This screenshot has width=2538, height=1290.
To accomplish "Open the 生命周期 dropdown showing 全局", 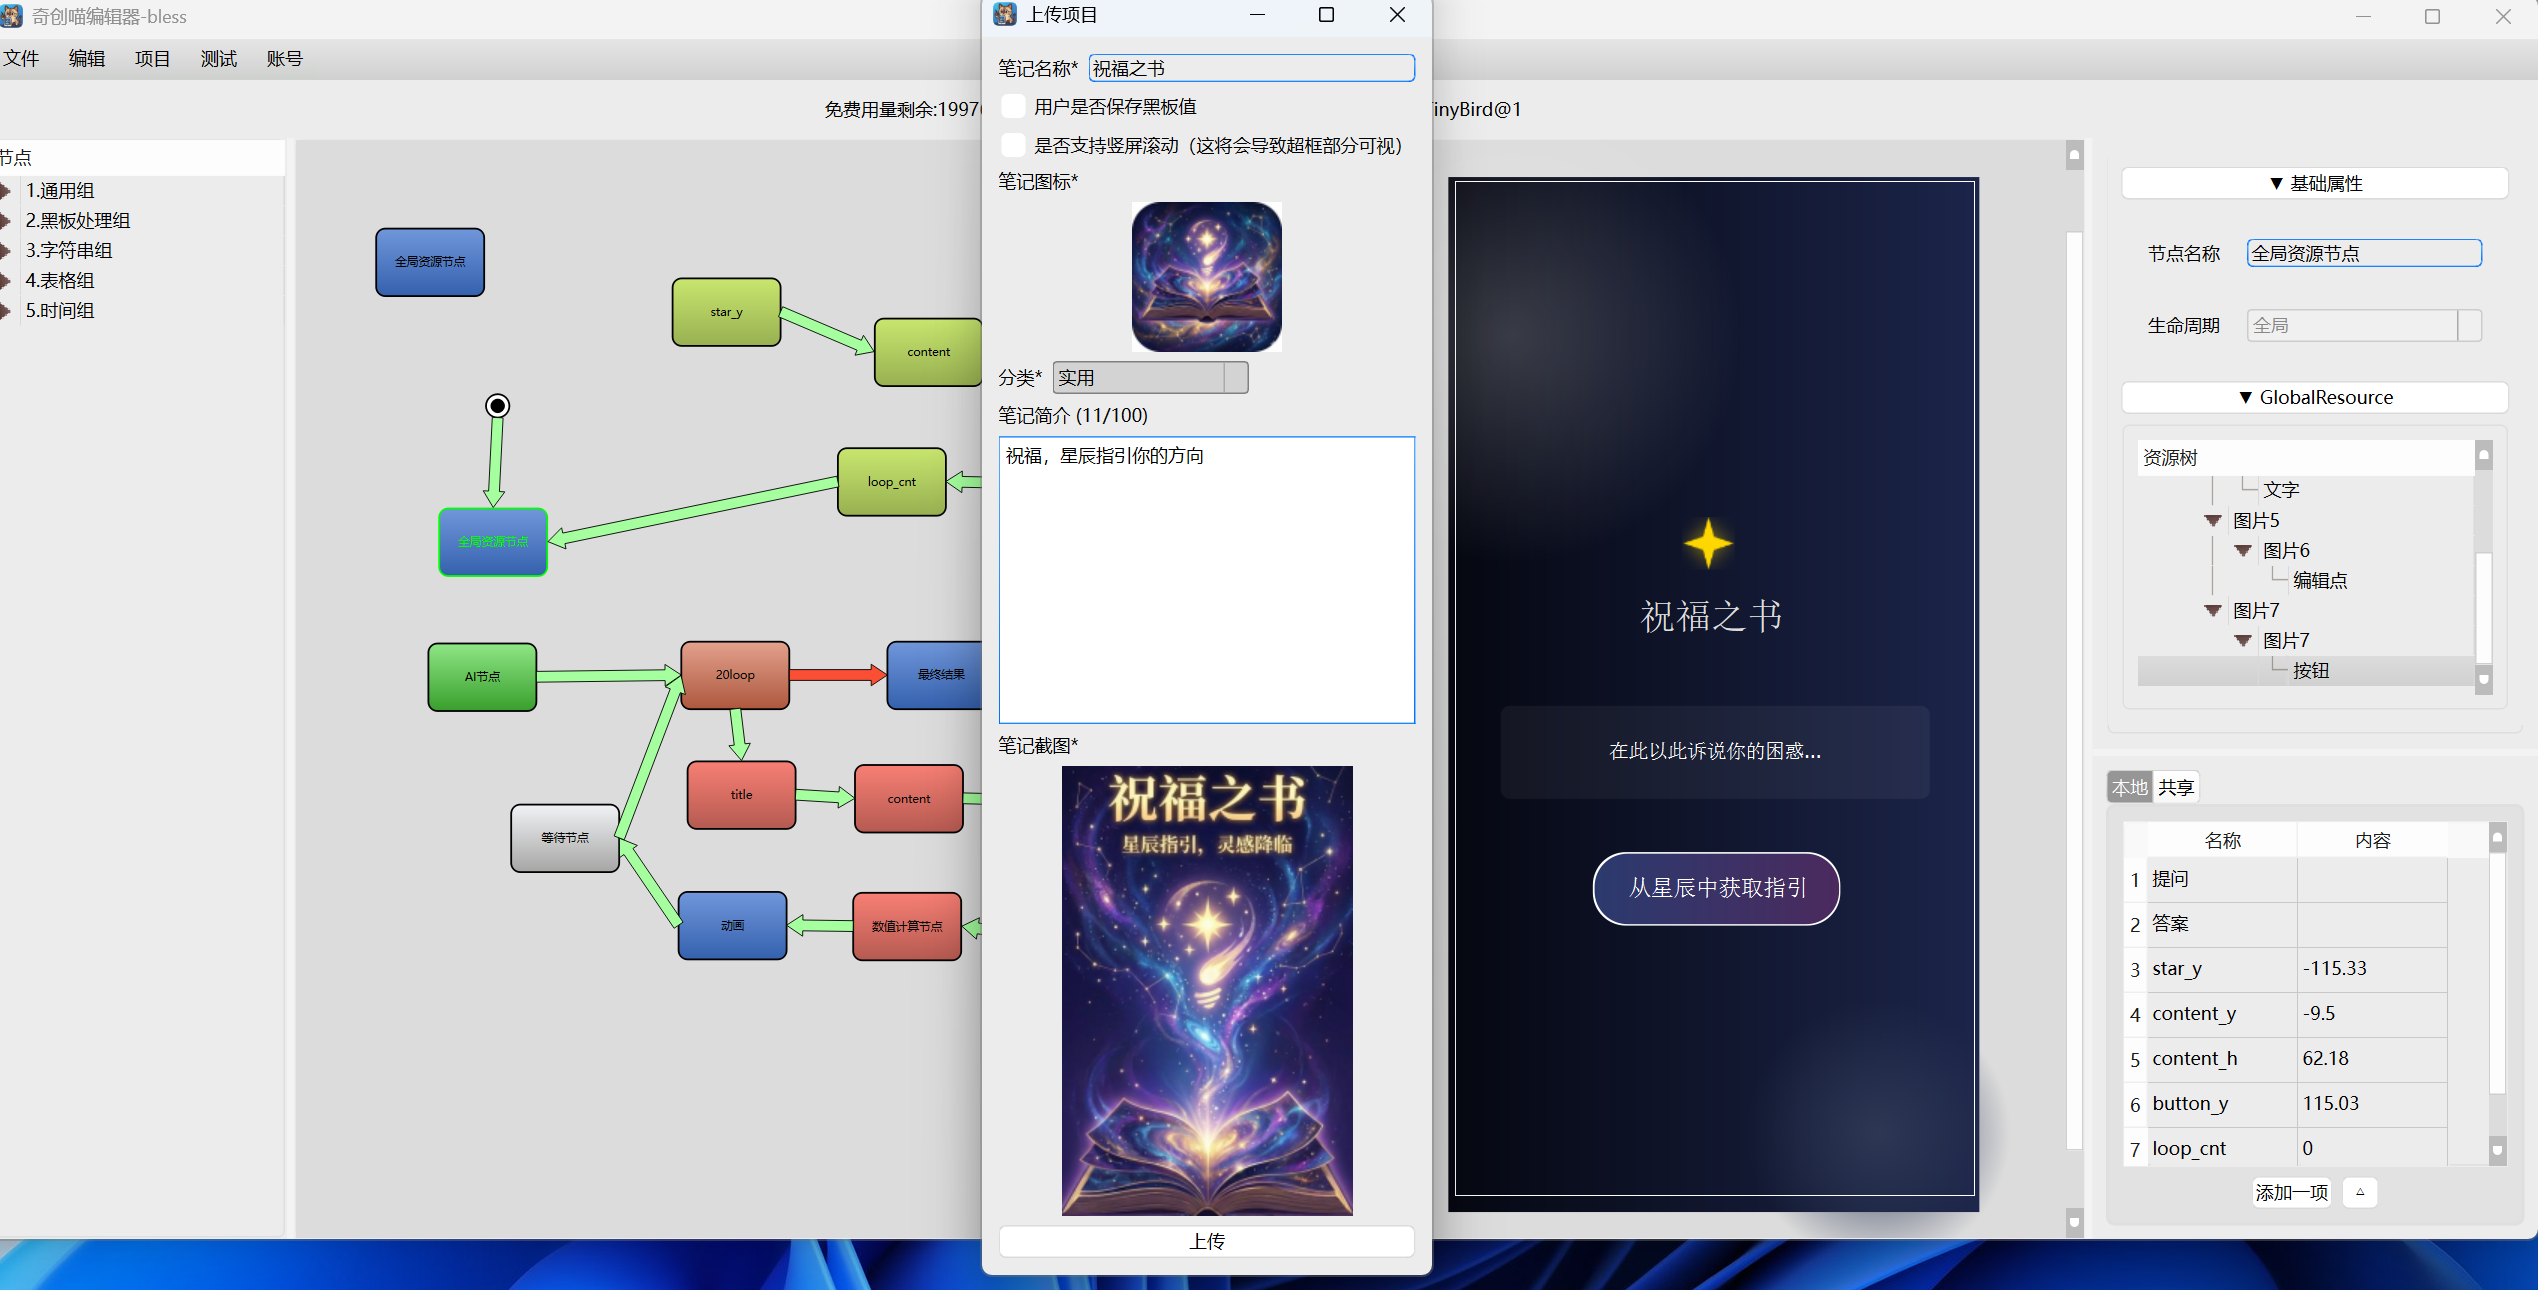I will click(2363, 325).
